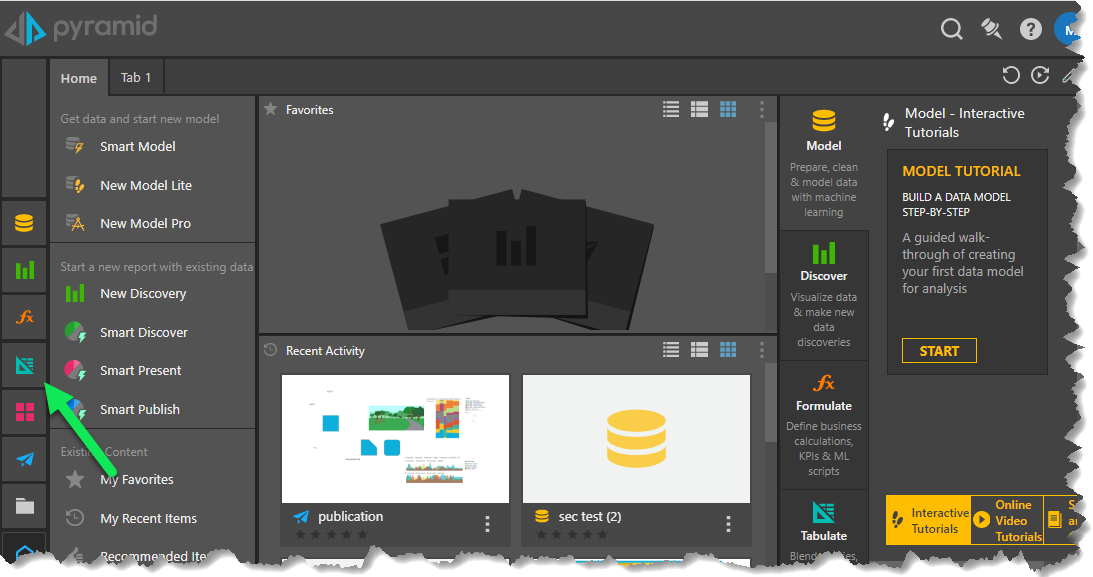
Task: Click the search magnifier icon
Action: 951,29
